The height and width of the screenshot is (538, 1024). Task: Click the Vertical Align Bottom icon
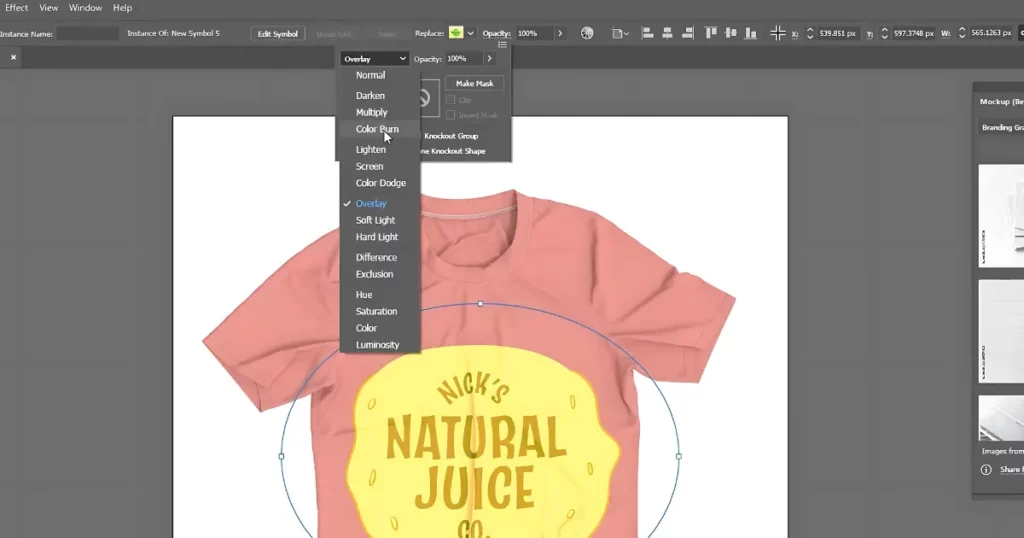tap(751, 33)
